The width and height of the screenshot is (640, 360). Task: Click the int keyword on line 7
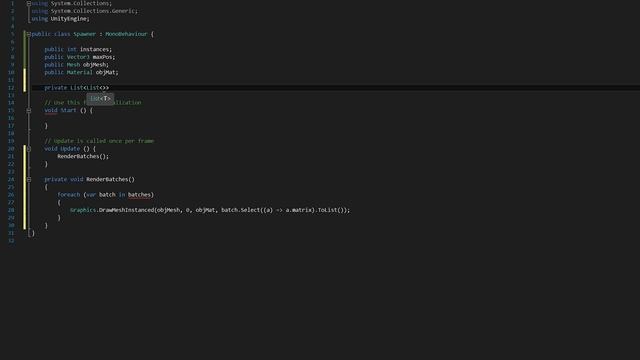click(x=72, y=49)
